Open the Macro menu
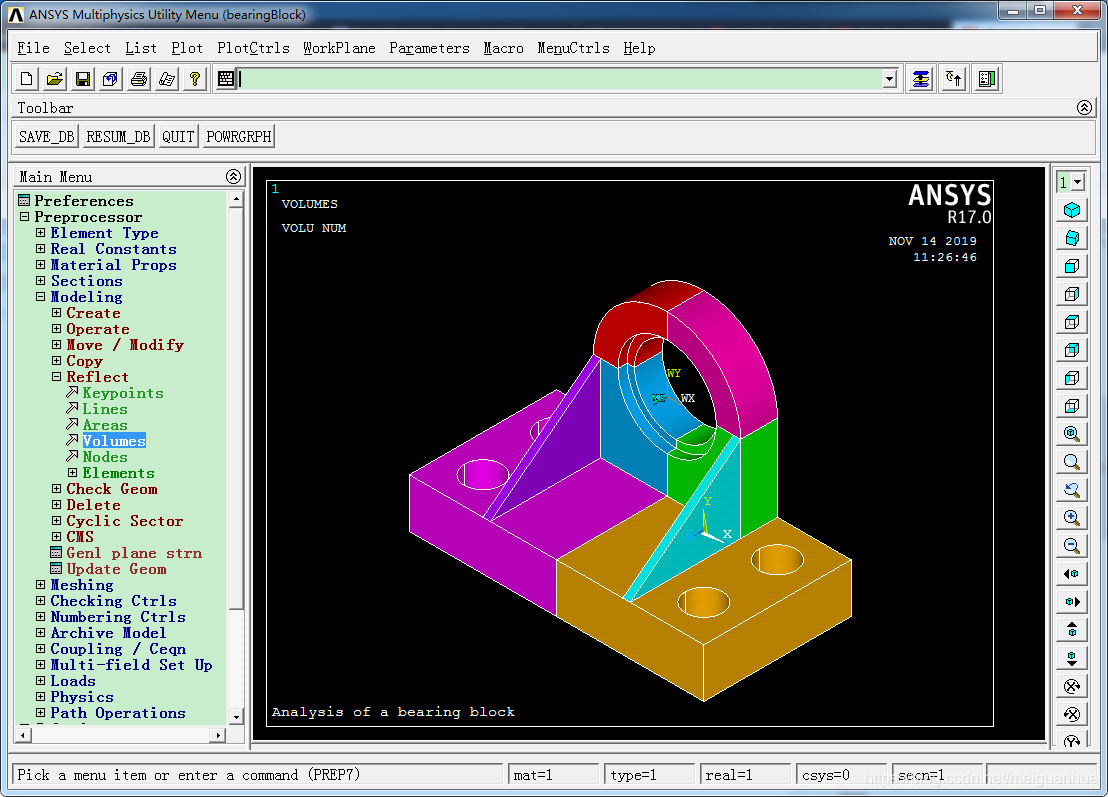The width and height of the screenshot is (1108, 797). click(503, 48)
